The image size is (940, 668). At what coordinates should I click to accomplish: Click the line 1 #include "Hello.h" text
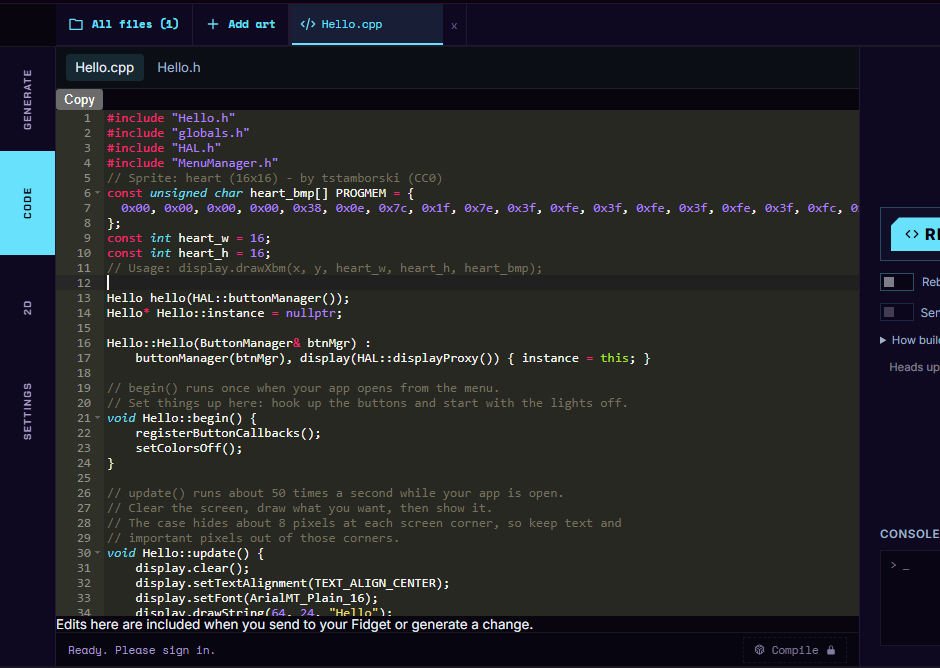click(171, 118)
